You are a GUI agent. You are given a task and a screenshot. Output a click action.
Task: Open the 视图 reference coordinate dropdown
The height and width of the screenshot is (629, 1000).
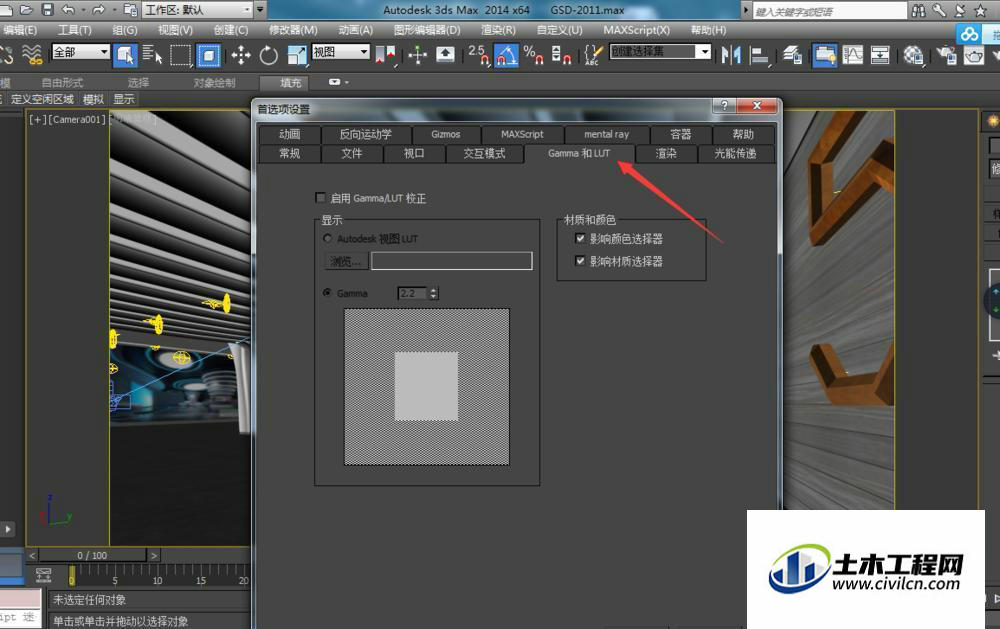click(x=341, y=52)
